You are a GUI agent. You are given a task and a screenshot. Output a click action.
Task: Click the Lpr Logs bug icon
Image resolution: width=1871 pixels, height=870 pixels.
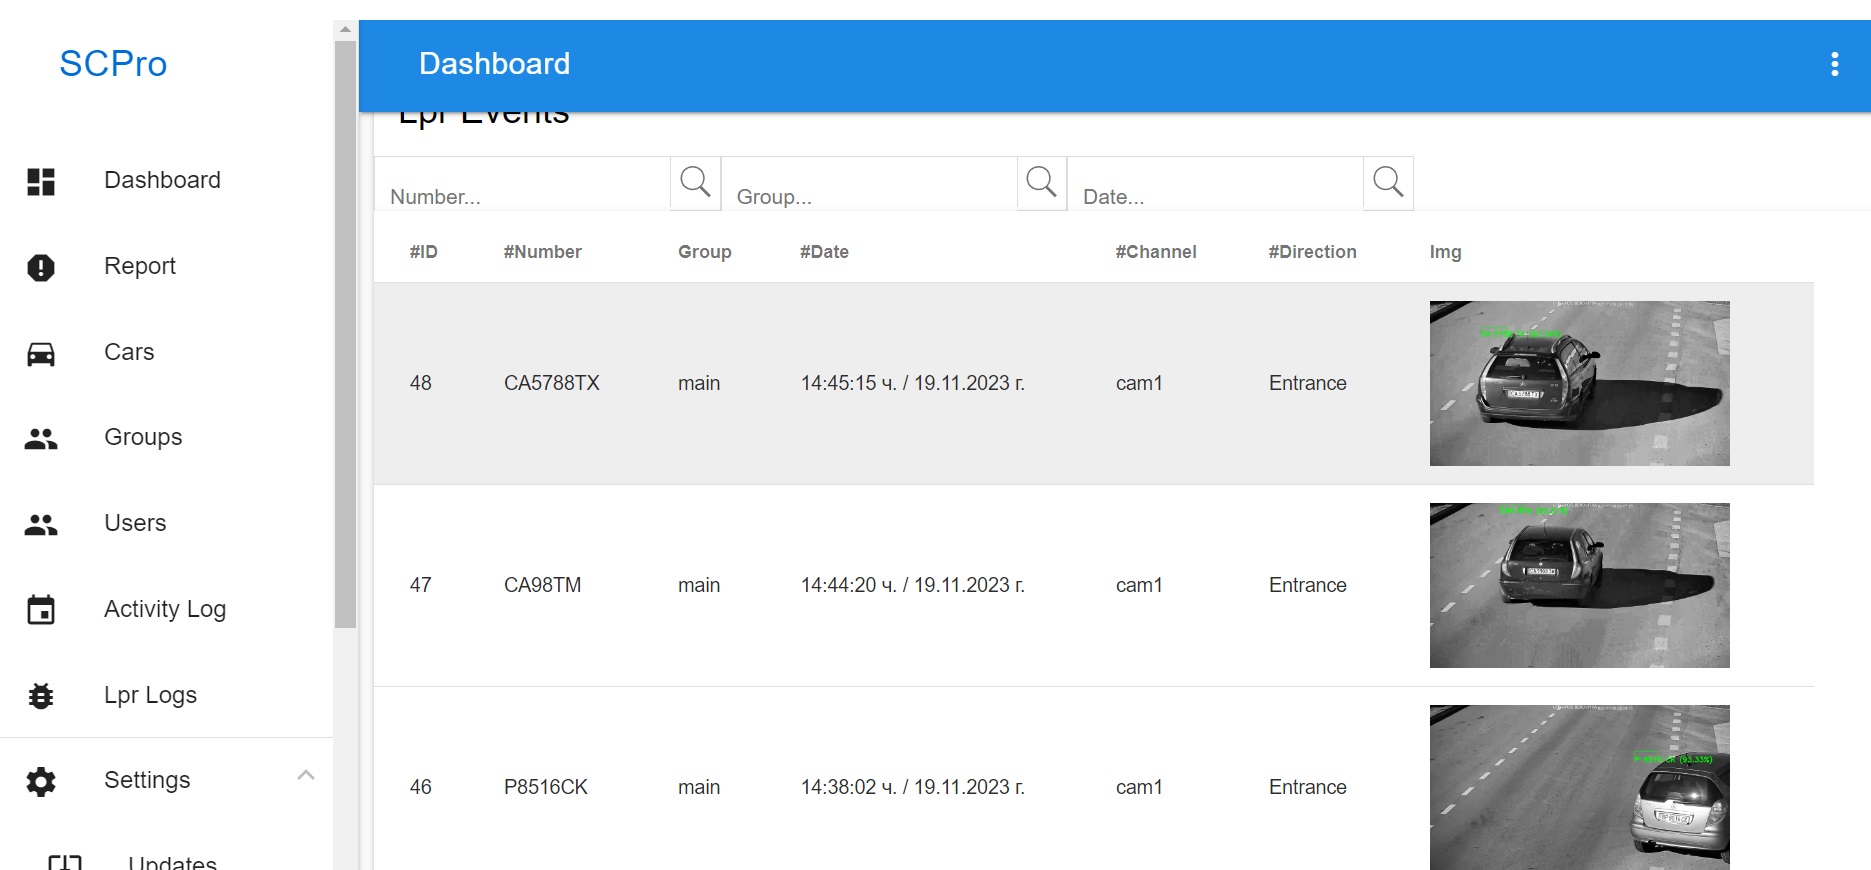41,696
